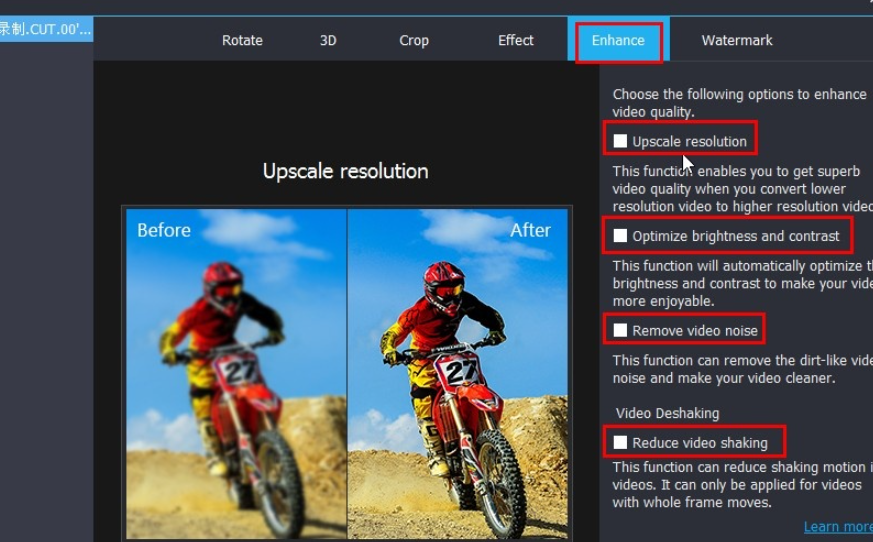
Task: Open the Crop tab
Action: click(414, 41)
